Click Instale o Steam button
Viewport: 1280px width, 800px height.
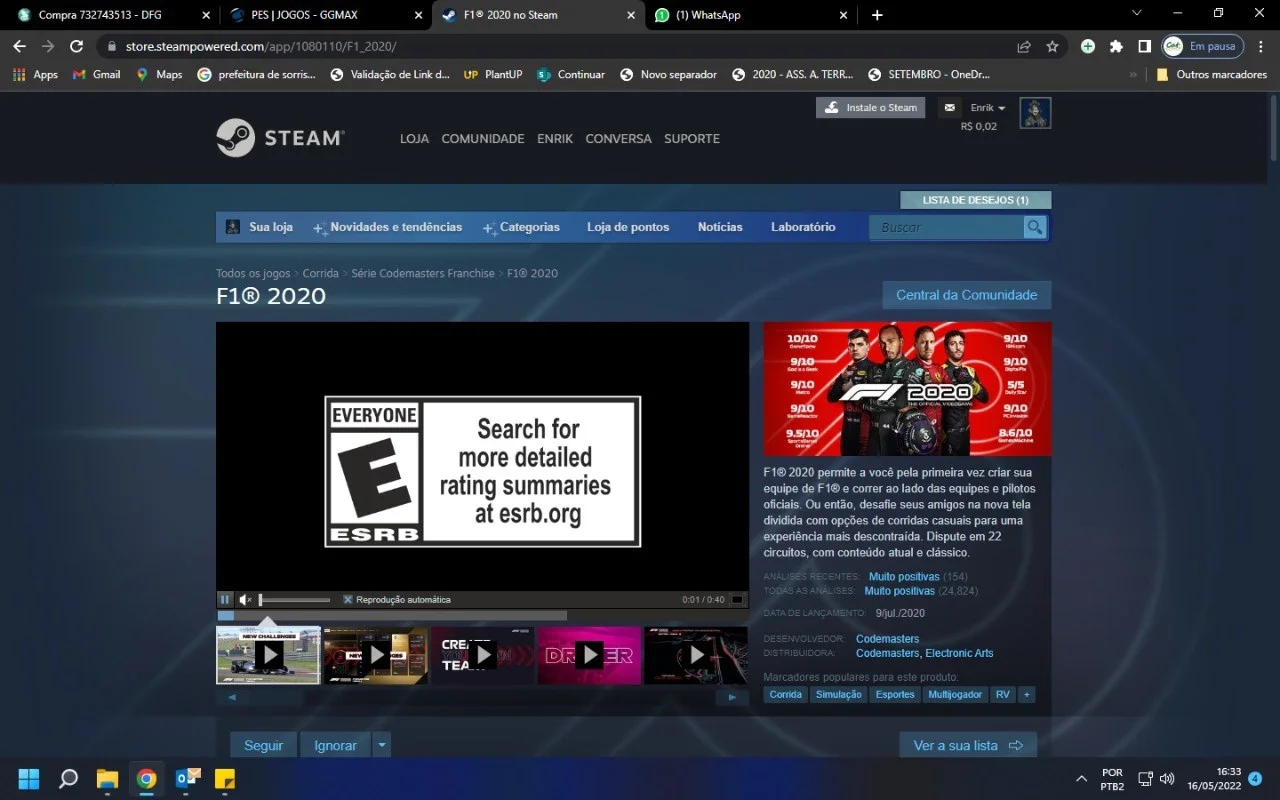coord(871,108)
